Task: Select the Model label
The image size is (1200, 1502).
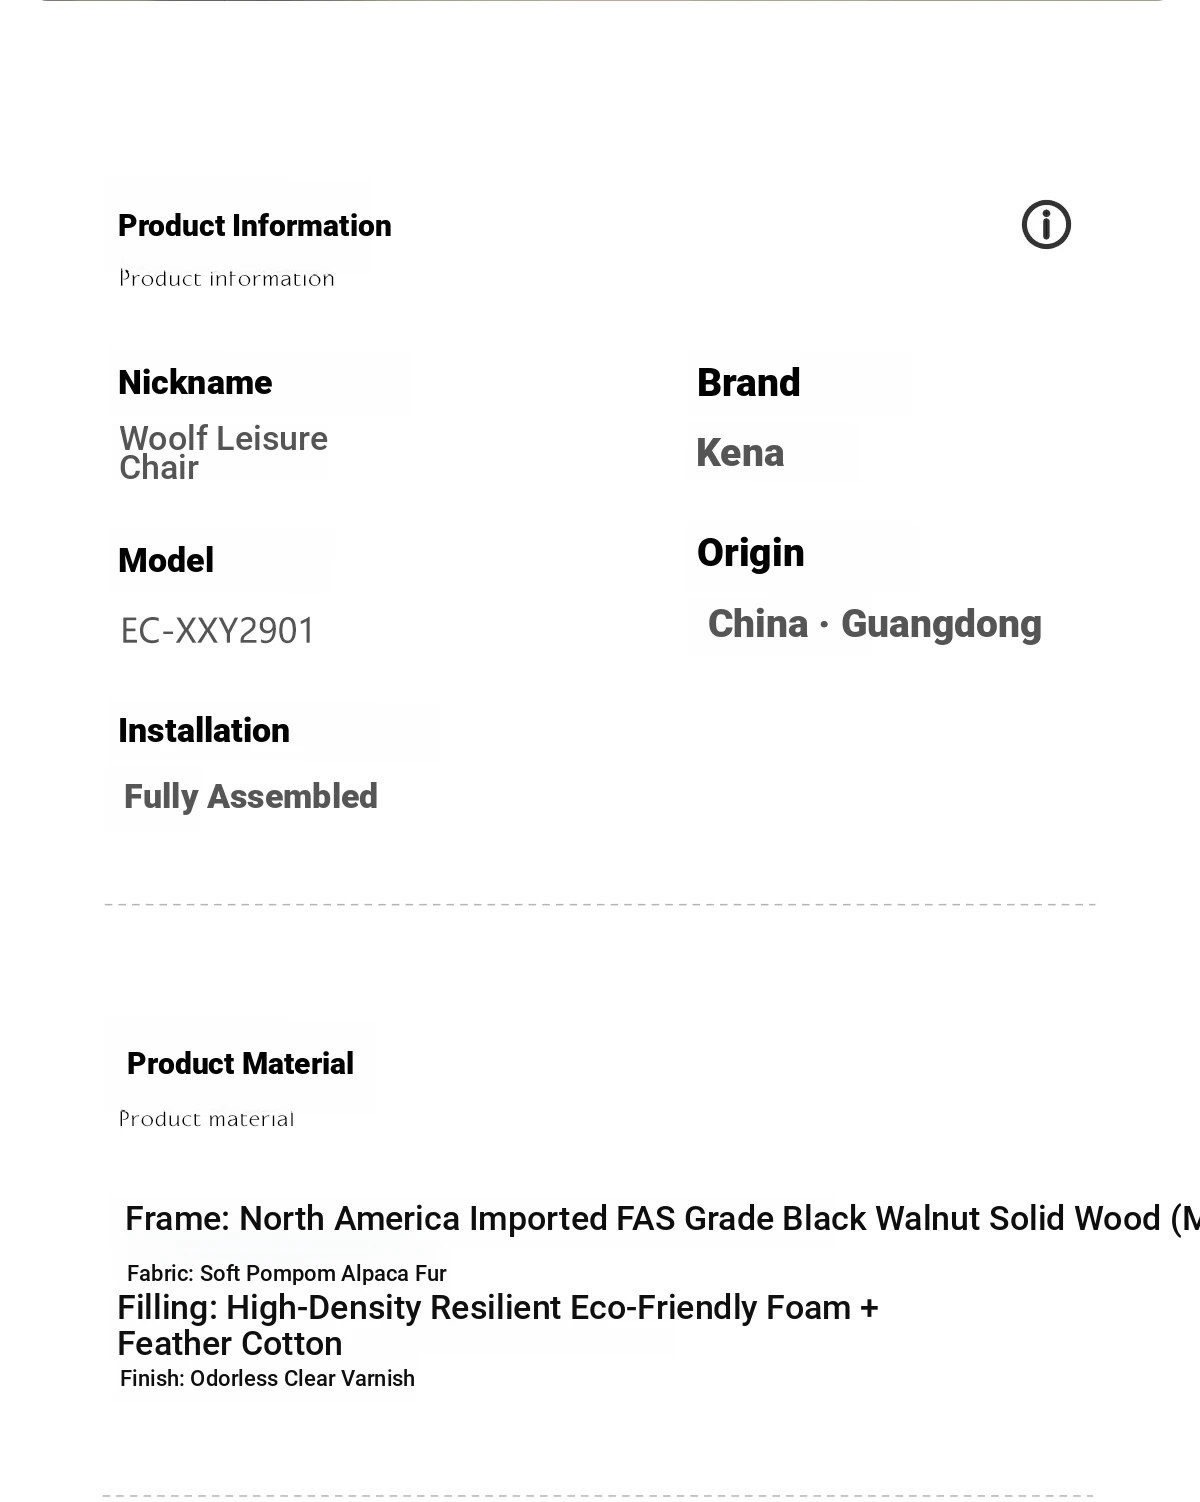Action: pyautogui.click(x=166, y=561)
